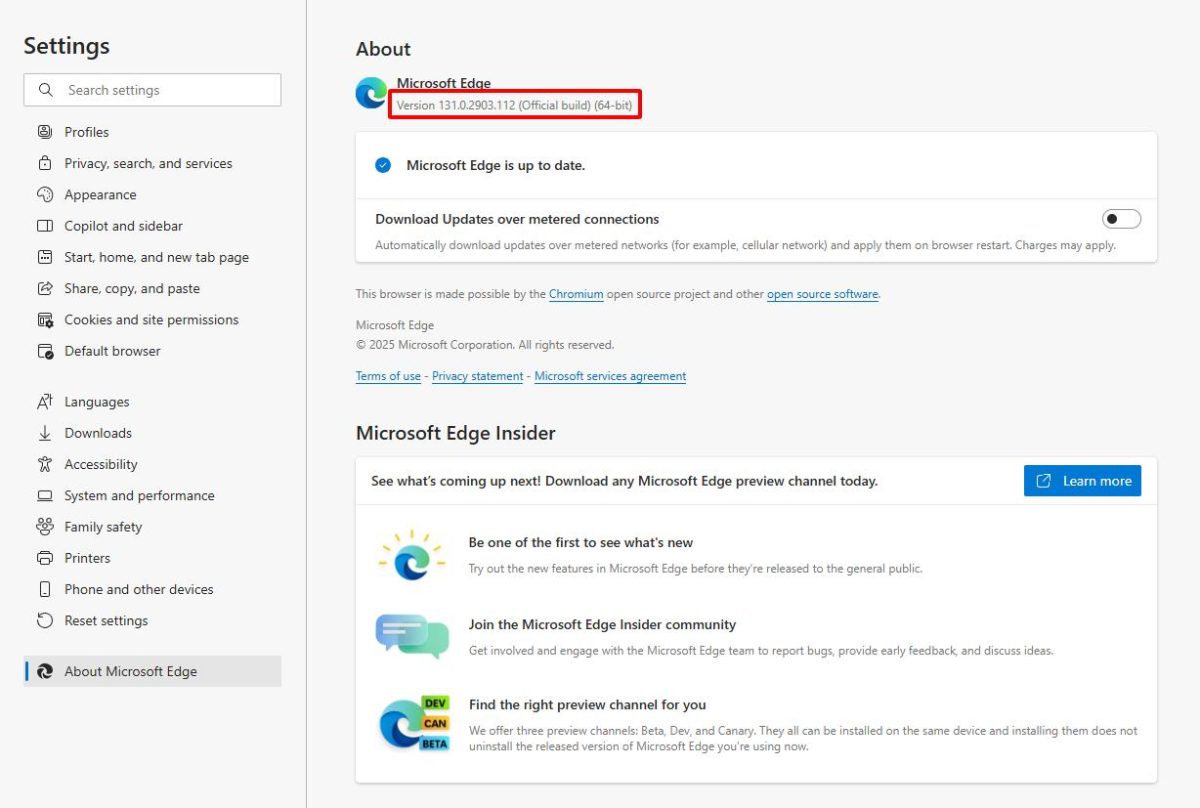Click the Share, copy, and paste icon
Screen dimensions: 1200x808
[x=44, y=288]
